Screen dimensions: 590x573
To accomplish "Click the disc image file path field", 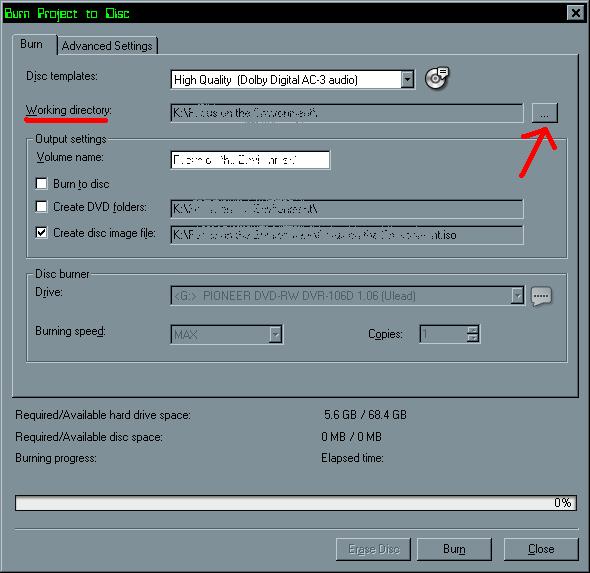I will click(347, 235).
